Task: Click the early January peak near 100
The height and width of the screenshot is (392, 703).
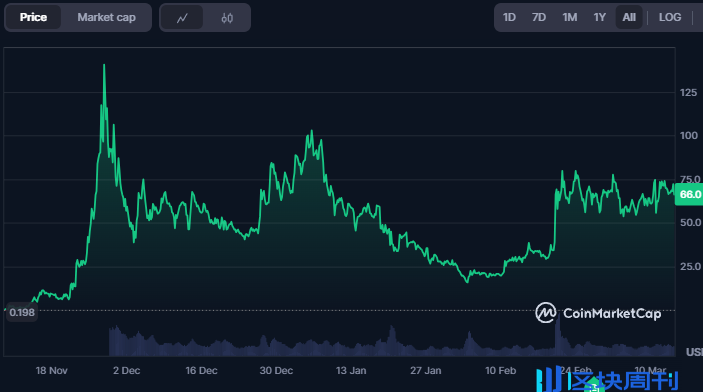Action: tap(311, 132)
